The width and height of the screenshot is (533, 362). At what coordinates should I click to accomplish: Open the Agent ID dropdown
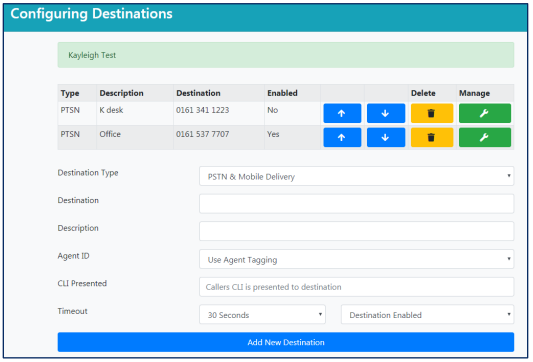356,259
